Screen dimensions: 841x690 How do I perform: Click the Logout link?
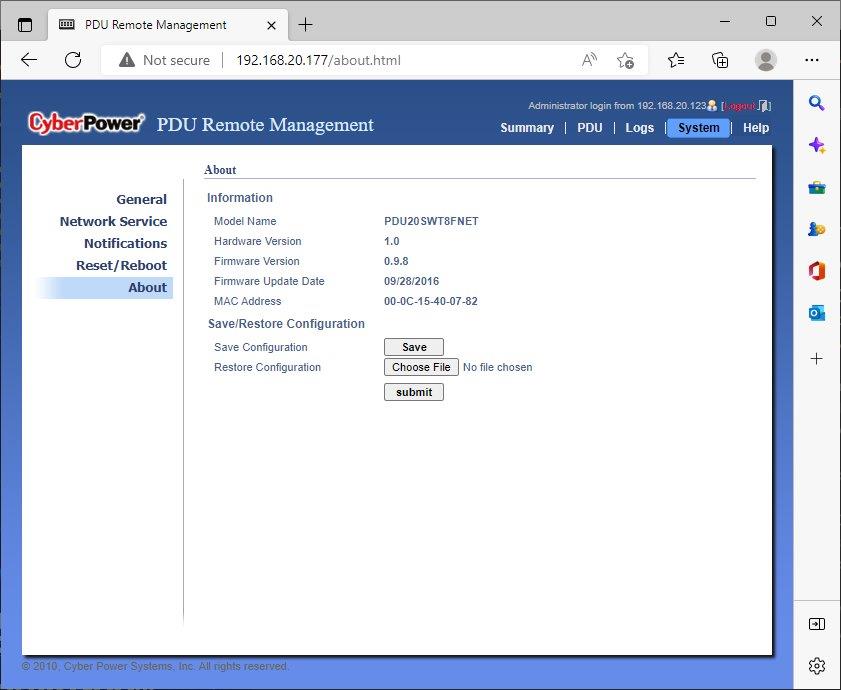[x=739, y=106]
